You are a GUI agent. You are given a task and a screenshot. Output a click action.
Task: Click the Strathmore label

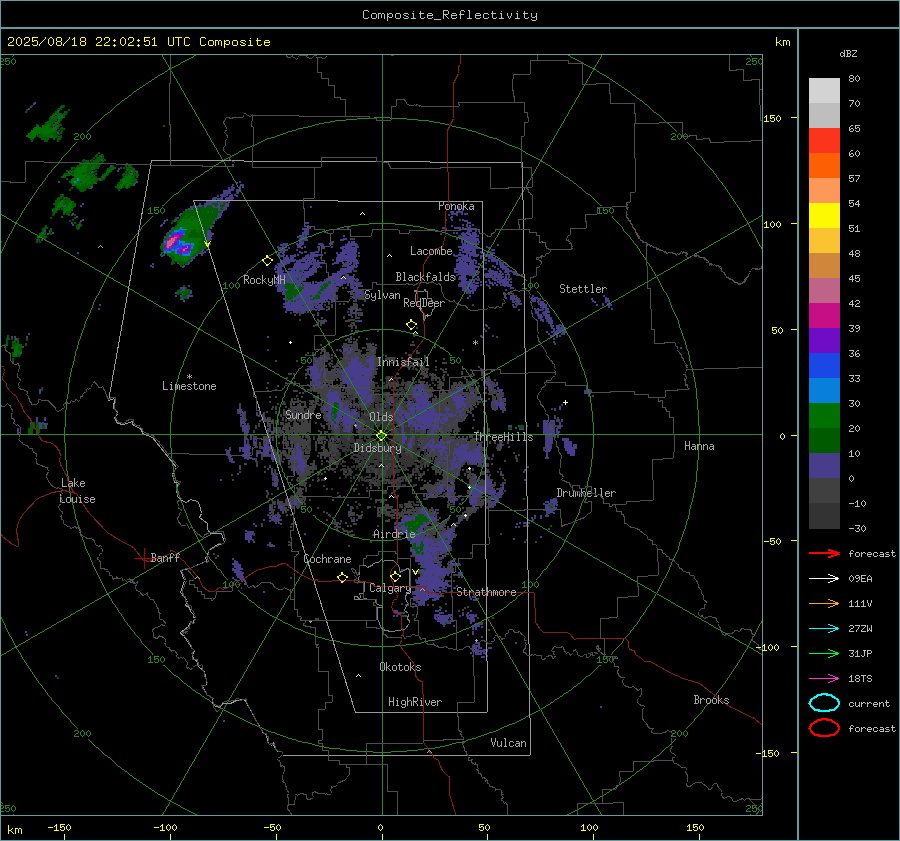pos(486,592)
